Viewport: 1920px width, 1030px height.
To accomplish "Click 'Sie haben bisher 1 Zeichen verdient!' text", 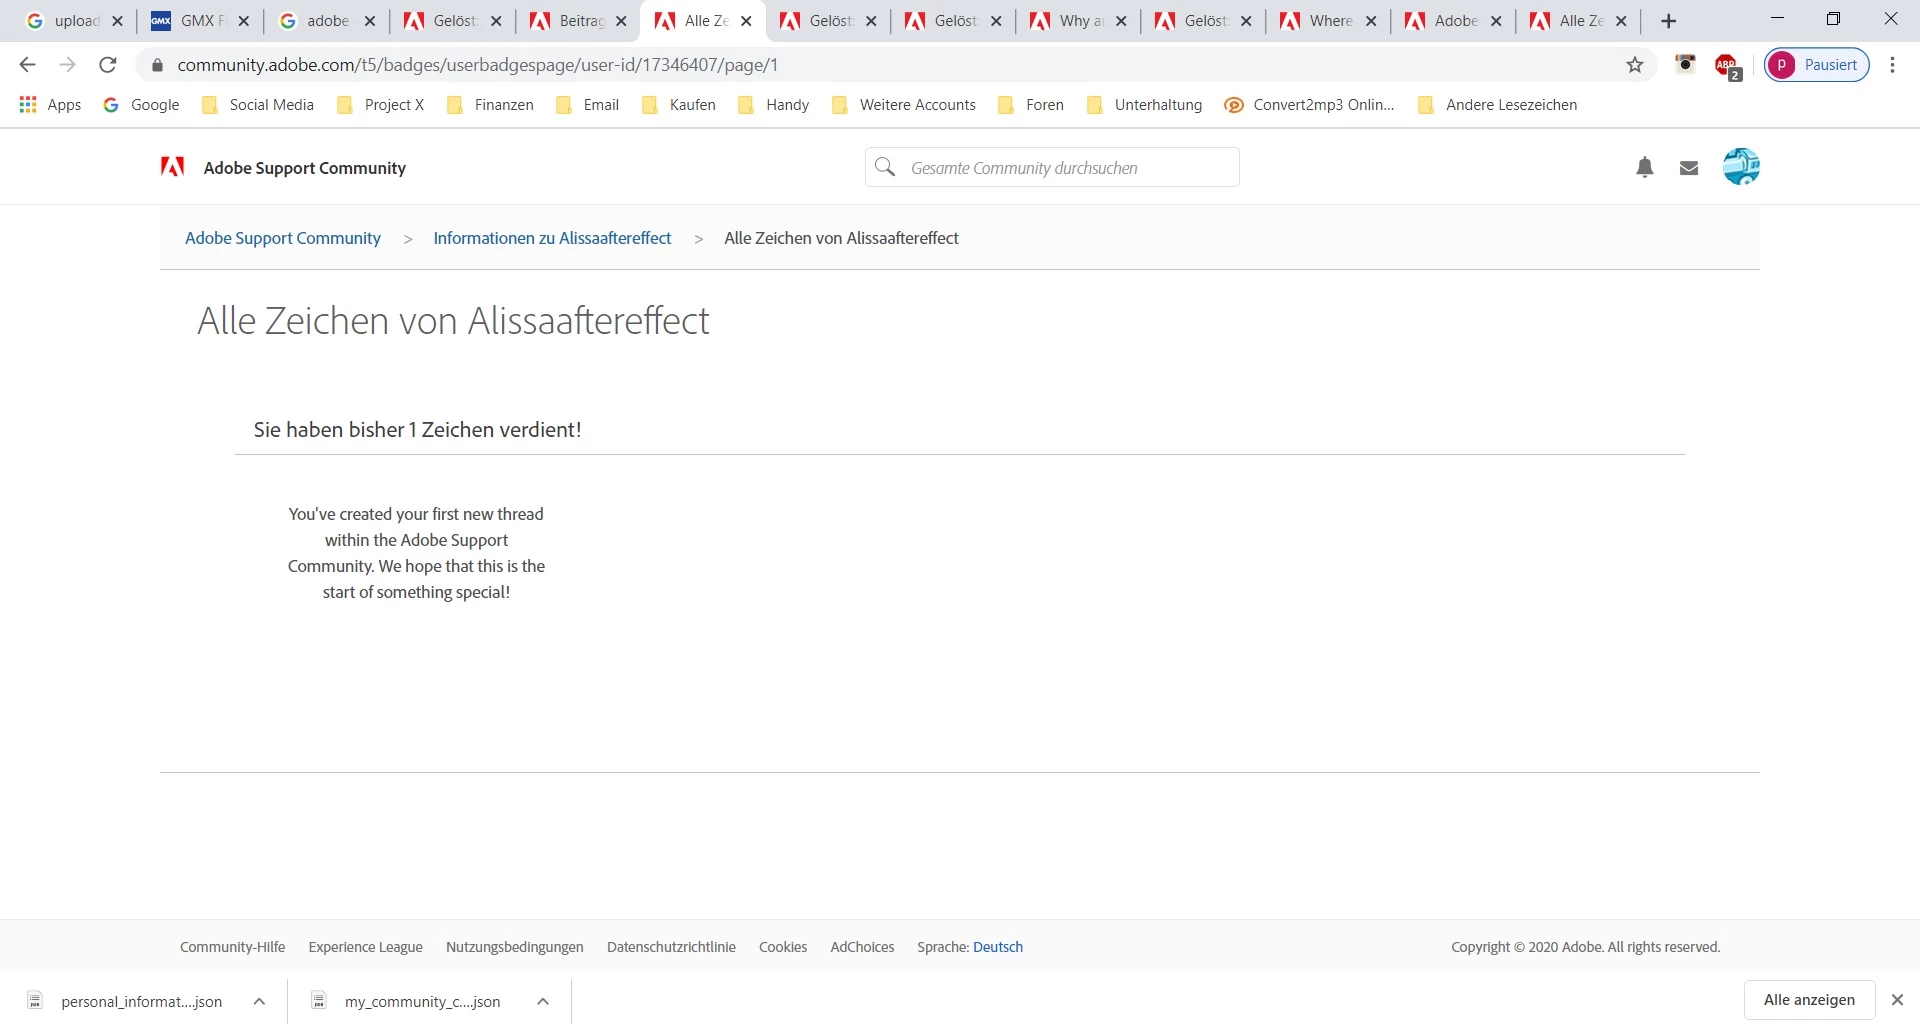I will tap(417, 430).
